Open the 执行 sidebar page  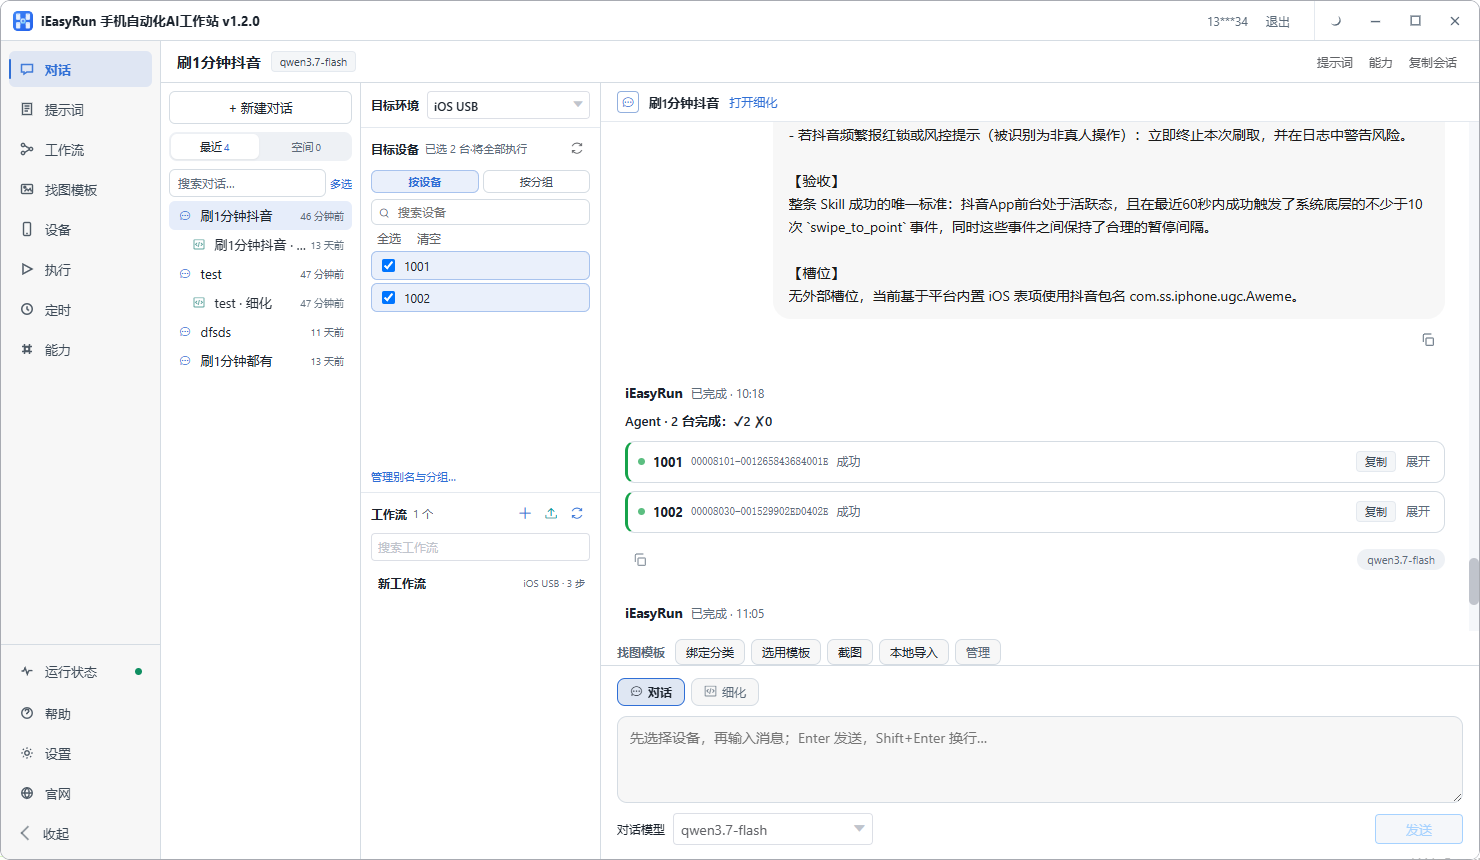tap(80, 270)
